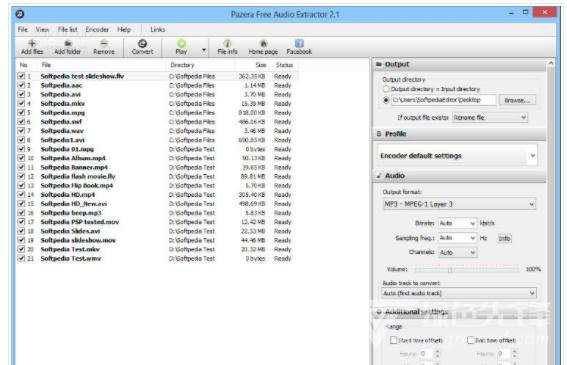This screenshot has height=365, width=567.
Task: Select Softpedia flash movie.flv row
Action: (x=157, y=176)
